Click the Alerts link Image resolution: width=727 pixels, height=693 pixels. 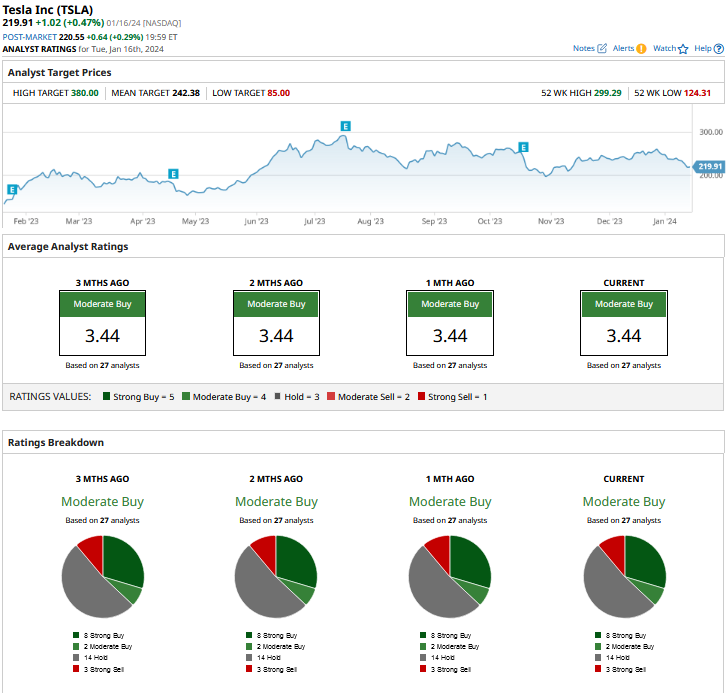623,48
